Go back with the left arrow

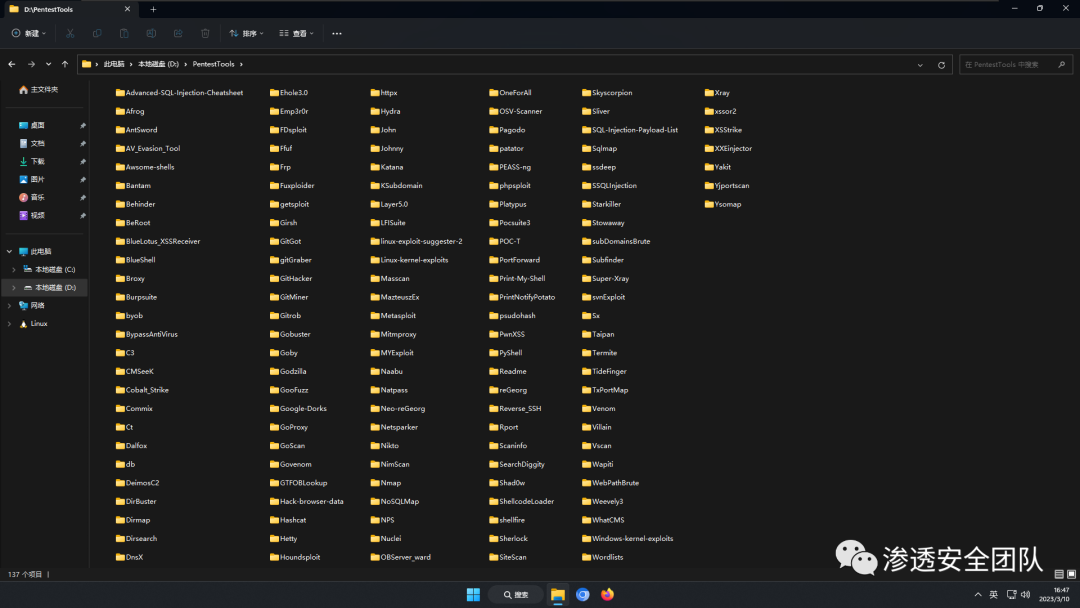click(12, 64)
